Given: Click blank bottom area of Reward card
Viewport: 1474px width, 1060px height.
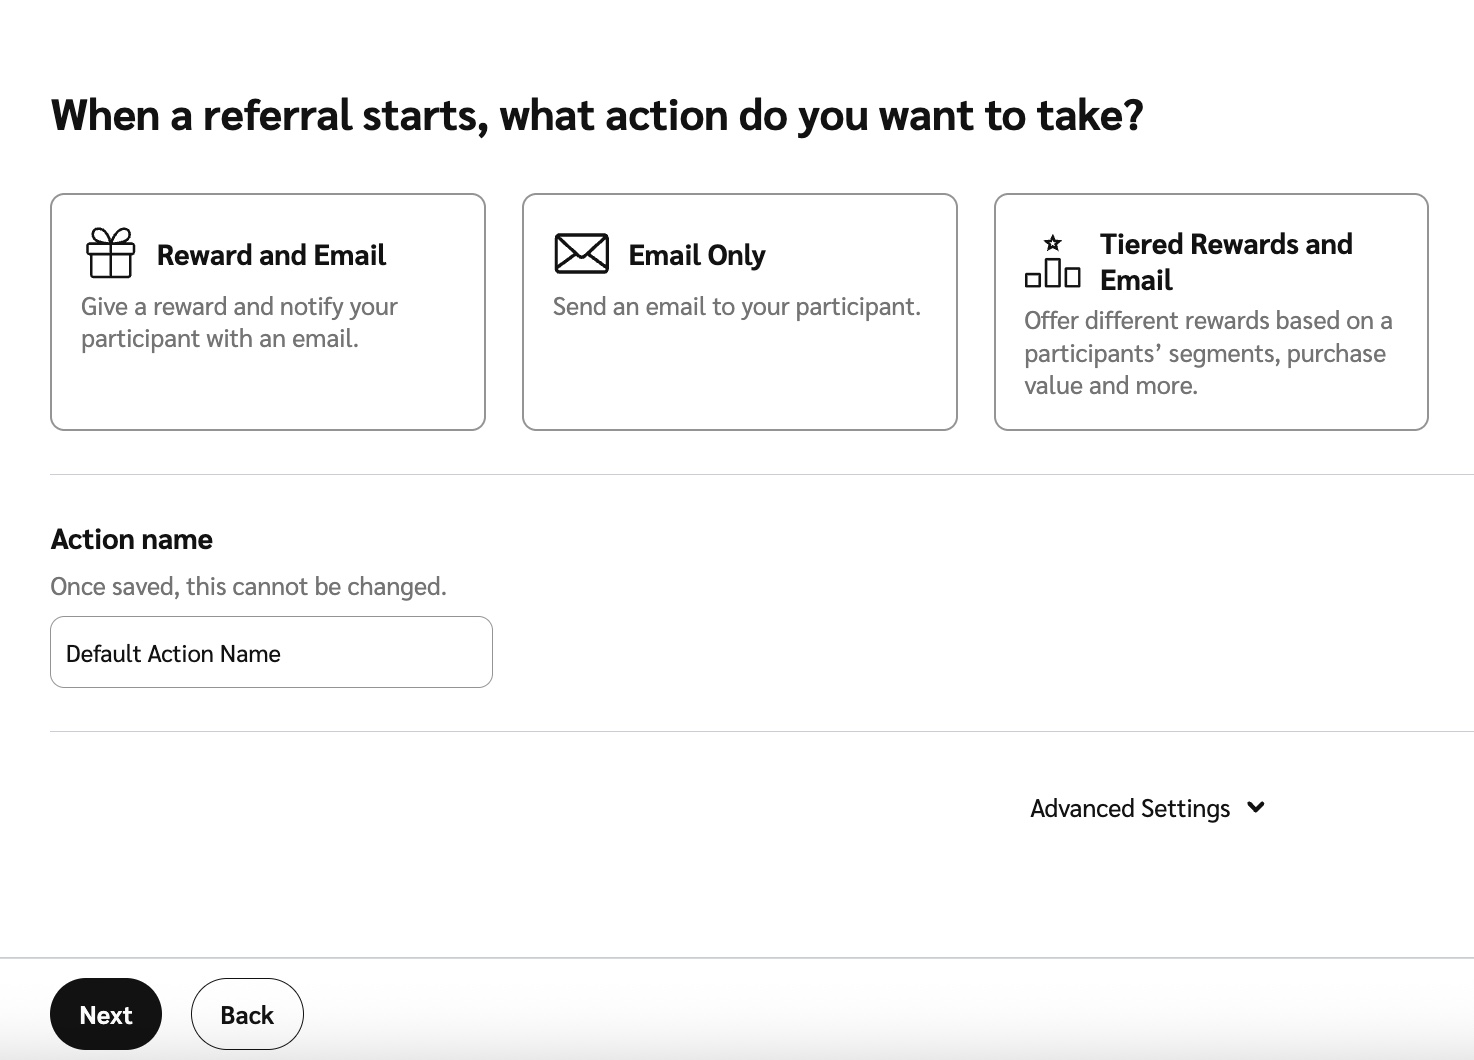Looking at the screenshot, I should point(267,395).
